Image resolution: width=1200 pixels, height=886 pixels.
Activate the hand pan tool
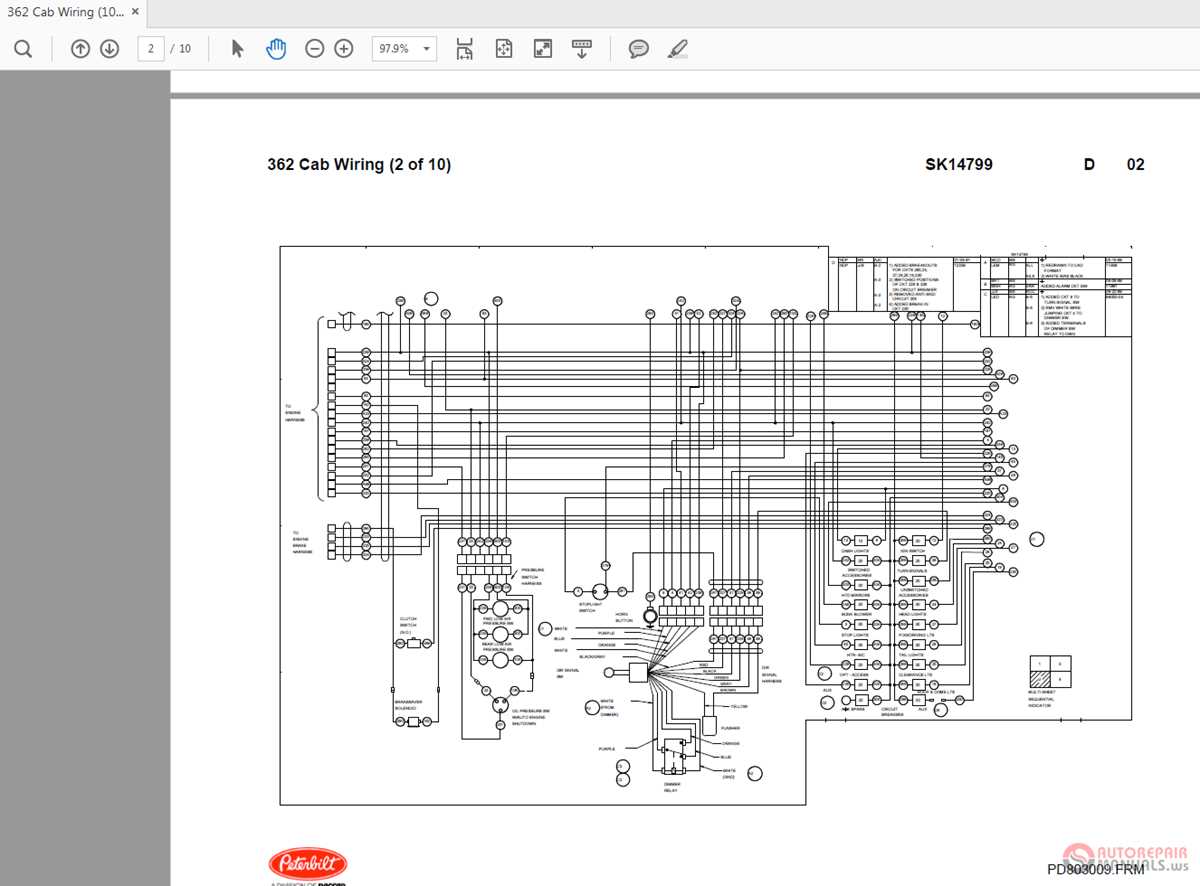pyautogui.click(x=276, y=48)
